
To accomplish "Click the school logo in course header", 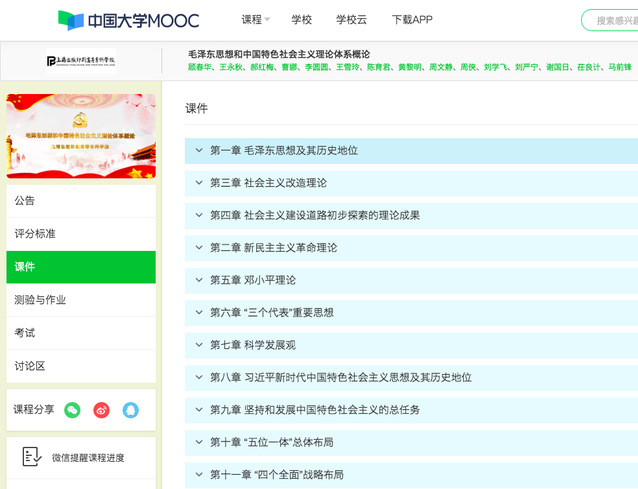I will [x=80, y=61].
